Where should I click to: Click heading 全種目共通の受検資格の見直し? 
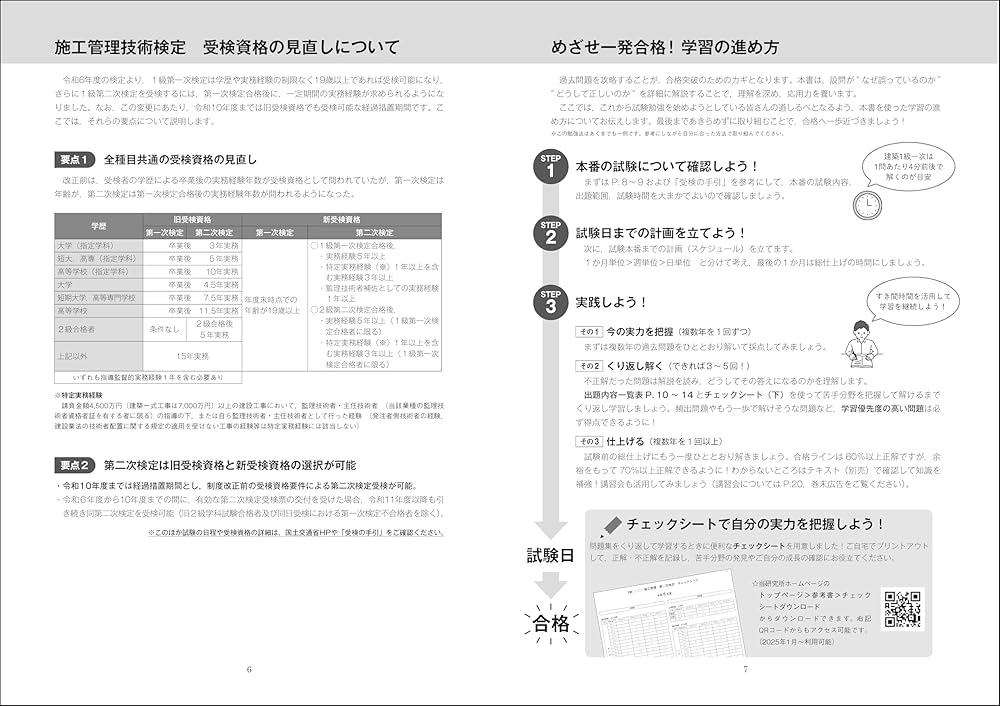(180, 159)
